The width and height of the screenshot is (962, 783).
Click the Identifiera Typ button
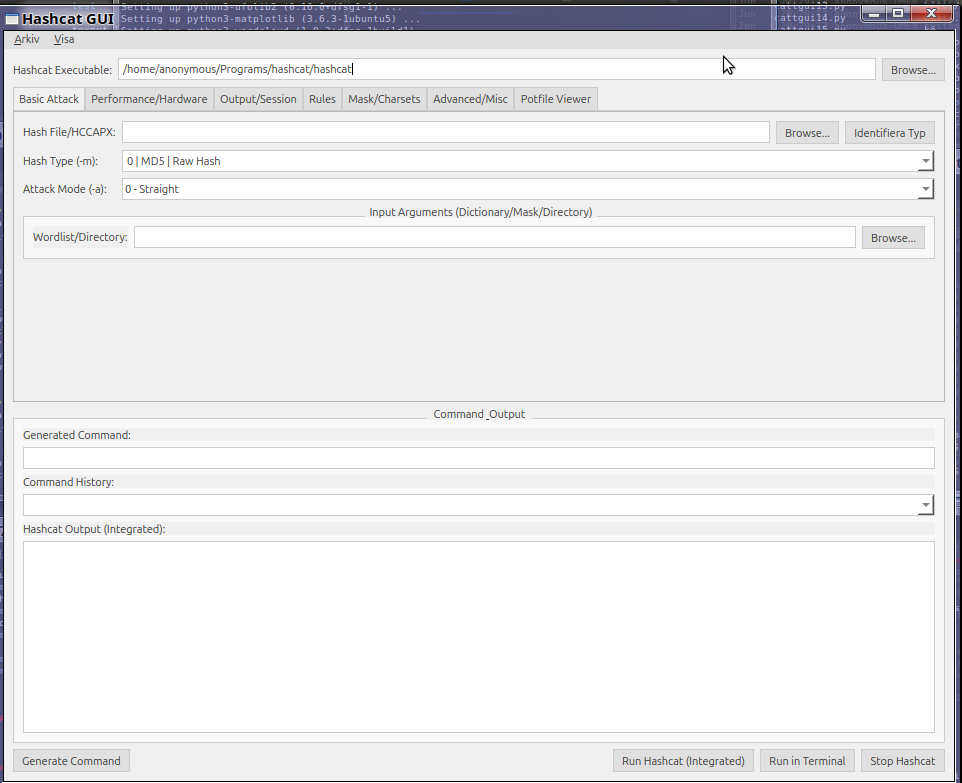890,133
